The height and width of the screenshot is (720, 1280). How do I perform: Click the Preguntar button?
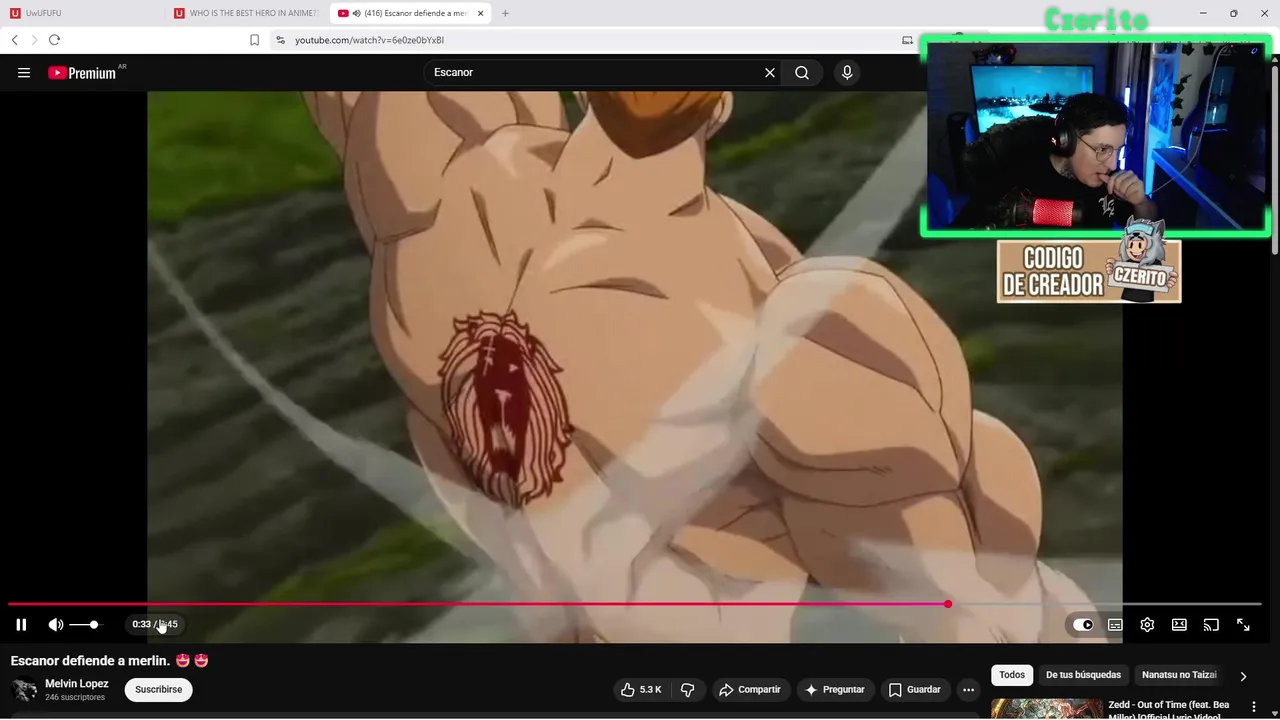coord(835,690)
